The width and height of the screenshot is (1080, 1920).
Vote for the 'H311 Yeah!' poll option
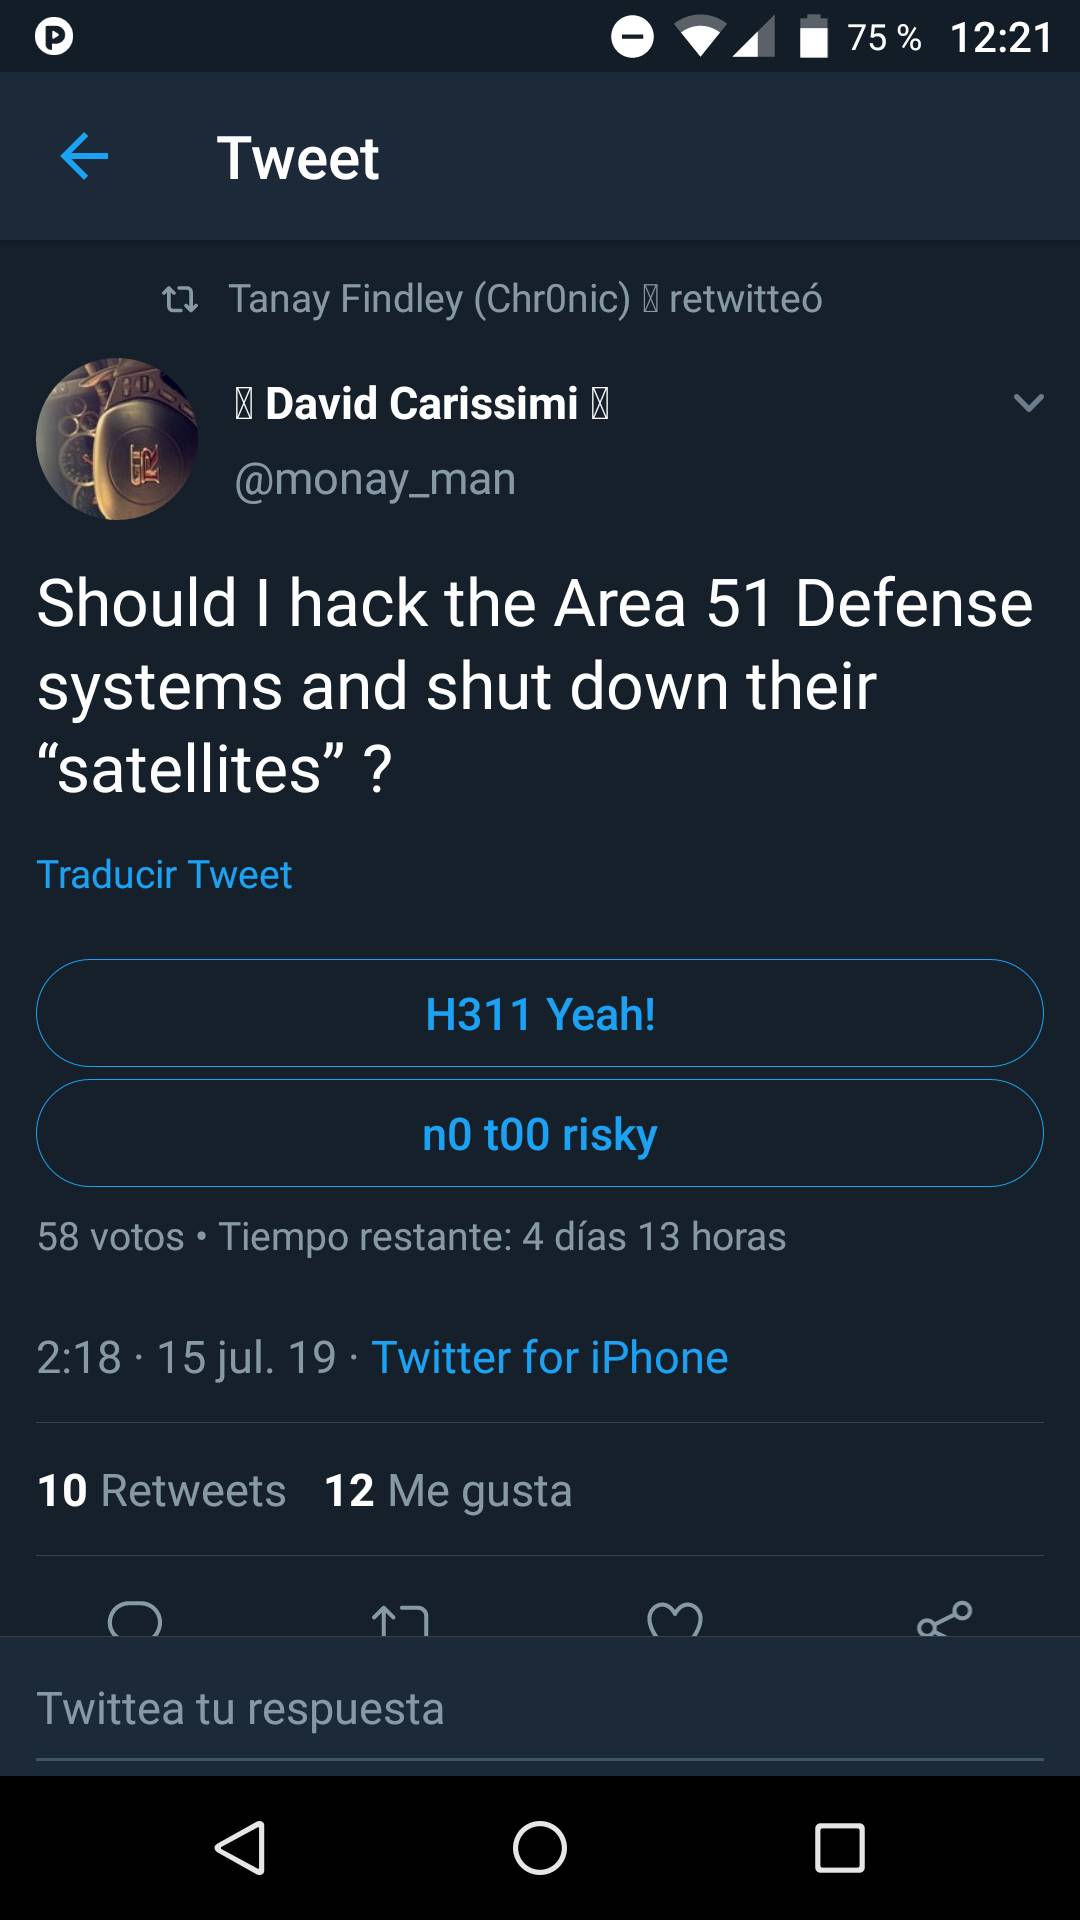[x=540, y=1013]
